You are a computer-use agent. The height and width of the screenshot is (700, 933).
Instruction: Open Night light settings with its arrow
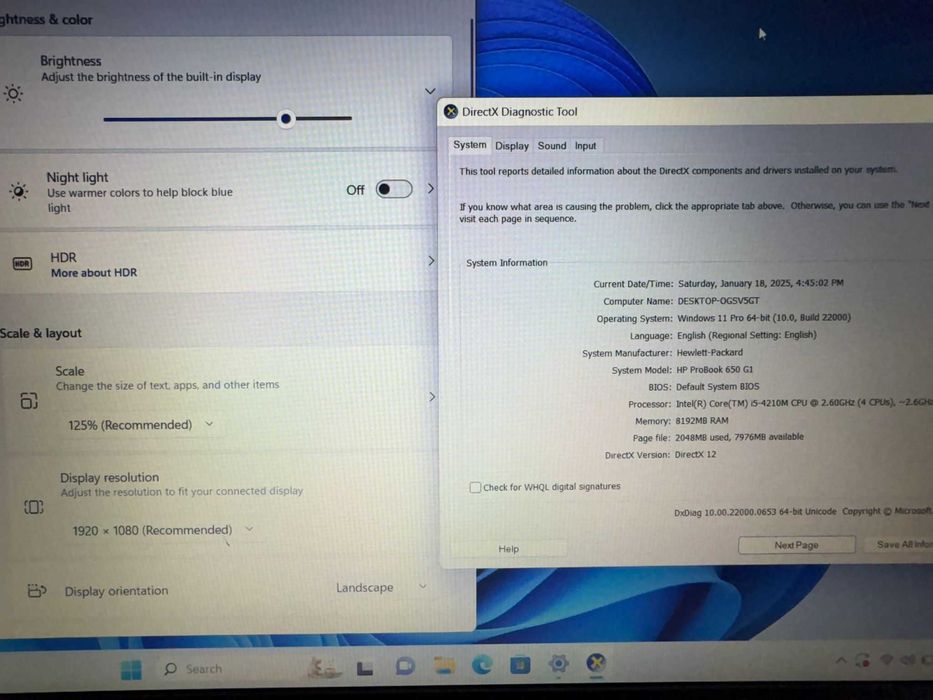pos(431,189)
